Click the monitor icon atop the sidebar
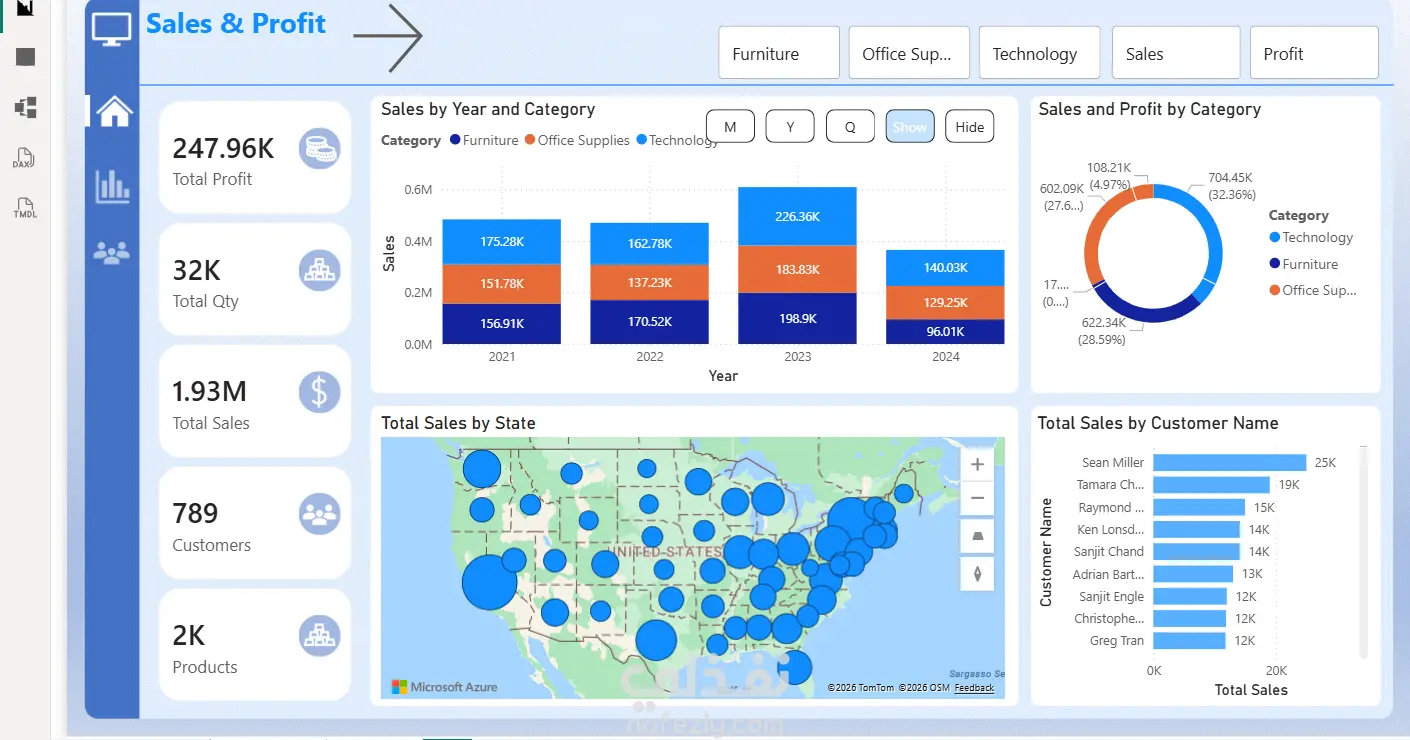The height and width of the screenshot is (740, 1410). (x=112, y=27)
